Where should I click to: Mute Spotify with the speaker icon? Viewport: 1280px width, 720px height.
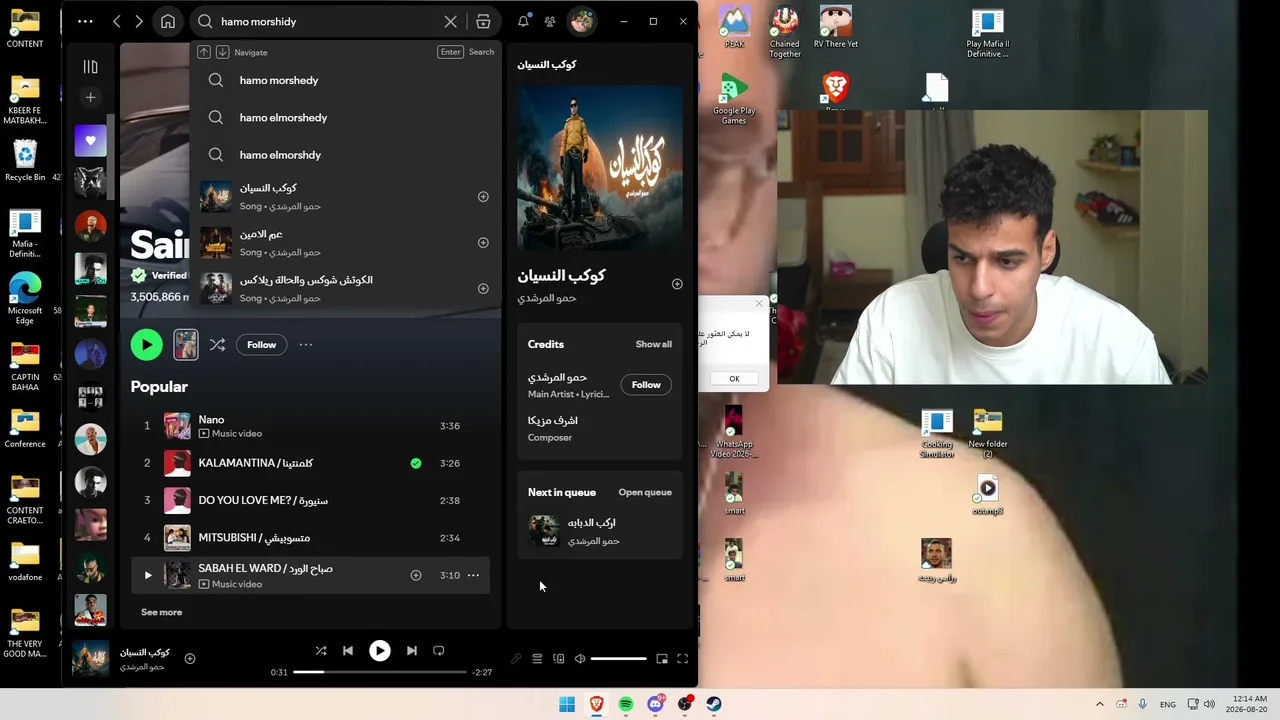point(580,659)
